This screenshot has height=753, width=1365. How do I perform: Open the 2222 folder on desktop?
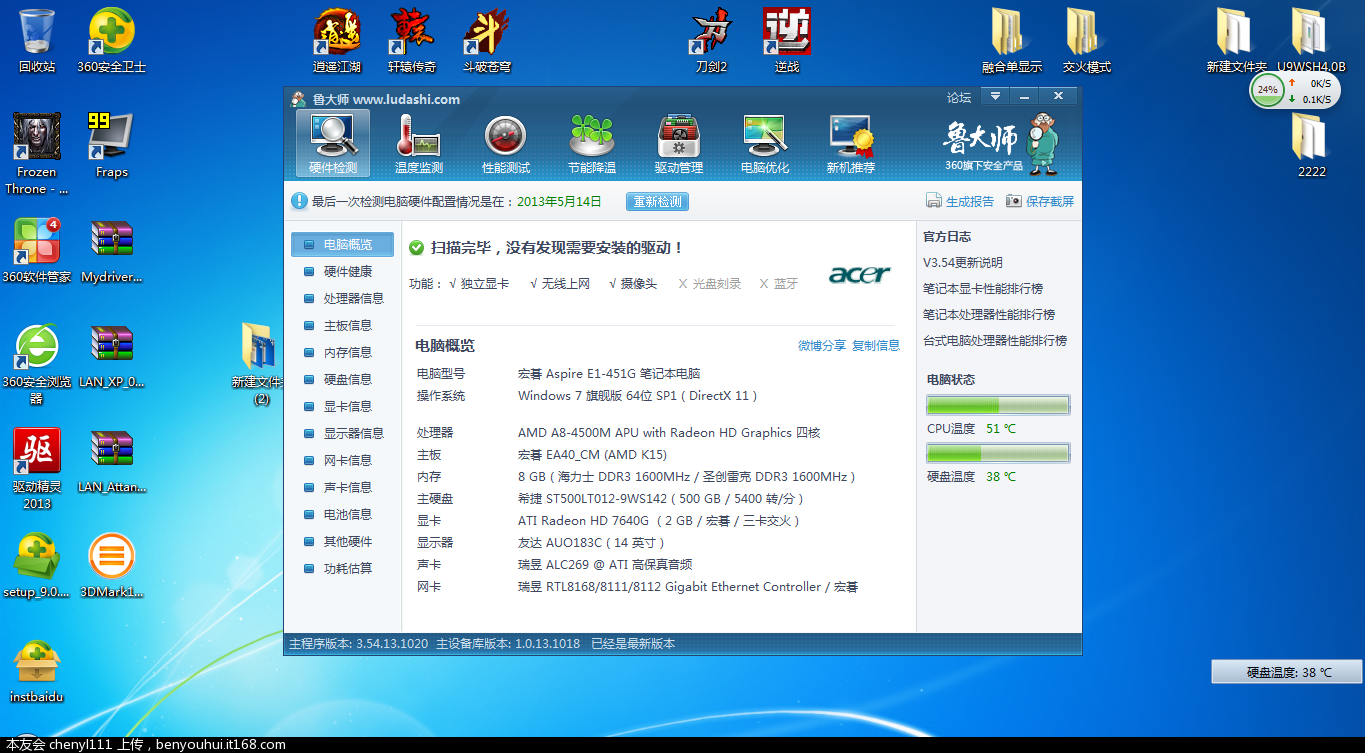coord(1312,145)
